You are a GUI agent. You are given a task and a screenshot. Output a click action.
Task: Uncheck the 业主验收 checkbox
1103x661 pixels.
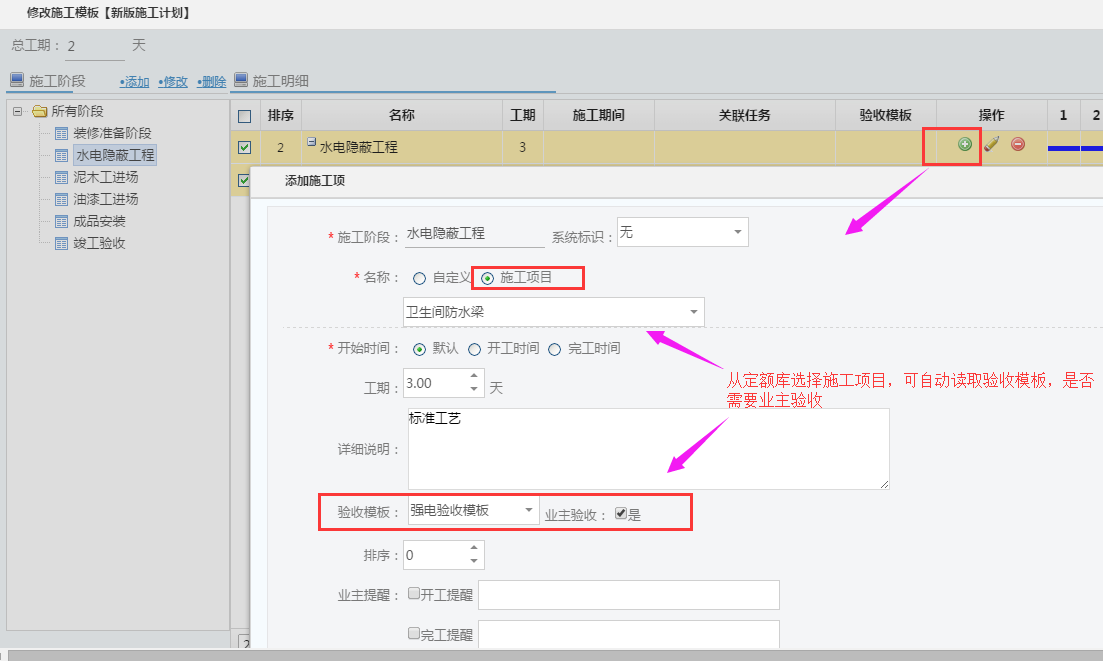point(621,514)
